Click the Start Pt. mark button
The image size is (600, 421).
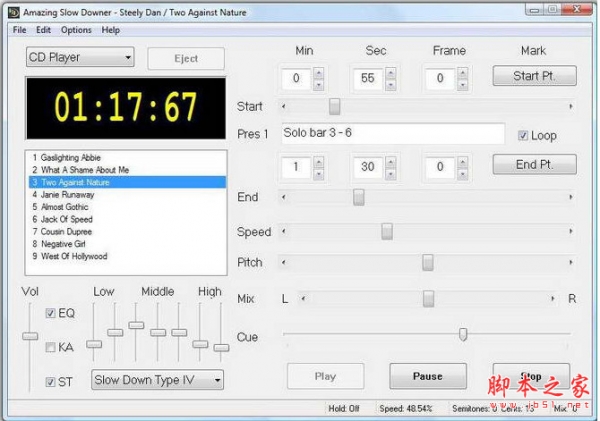click(535, 76)
